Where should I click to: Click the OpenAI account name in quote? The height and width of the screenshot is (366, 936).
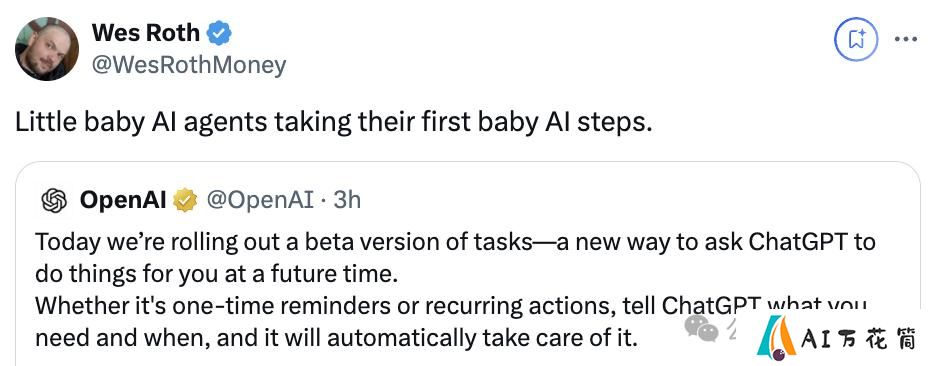(123, 201)
